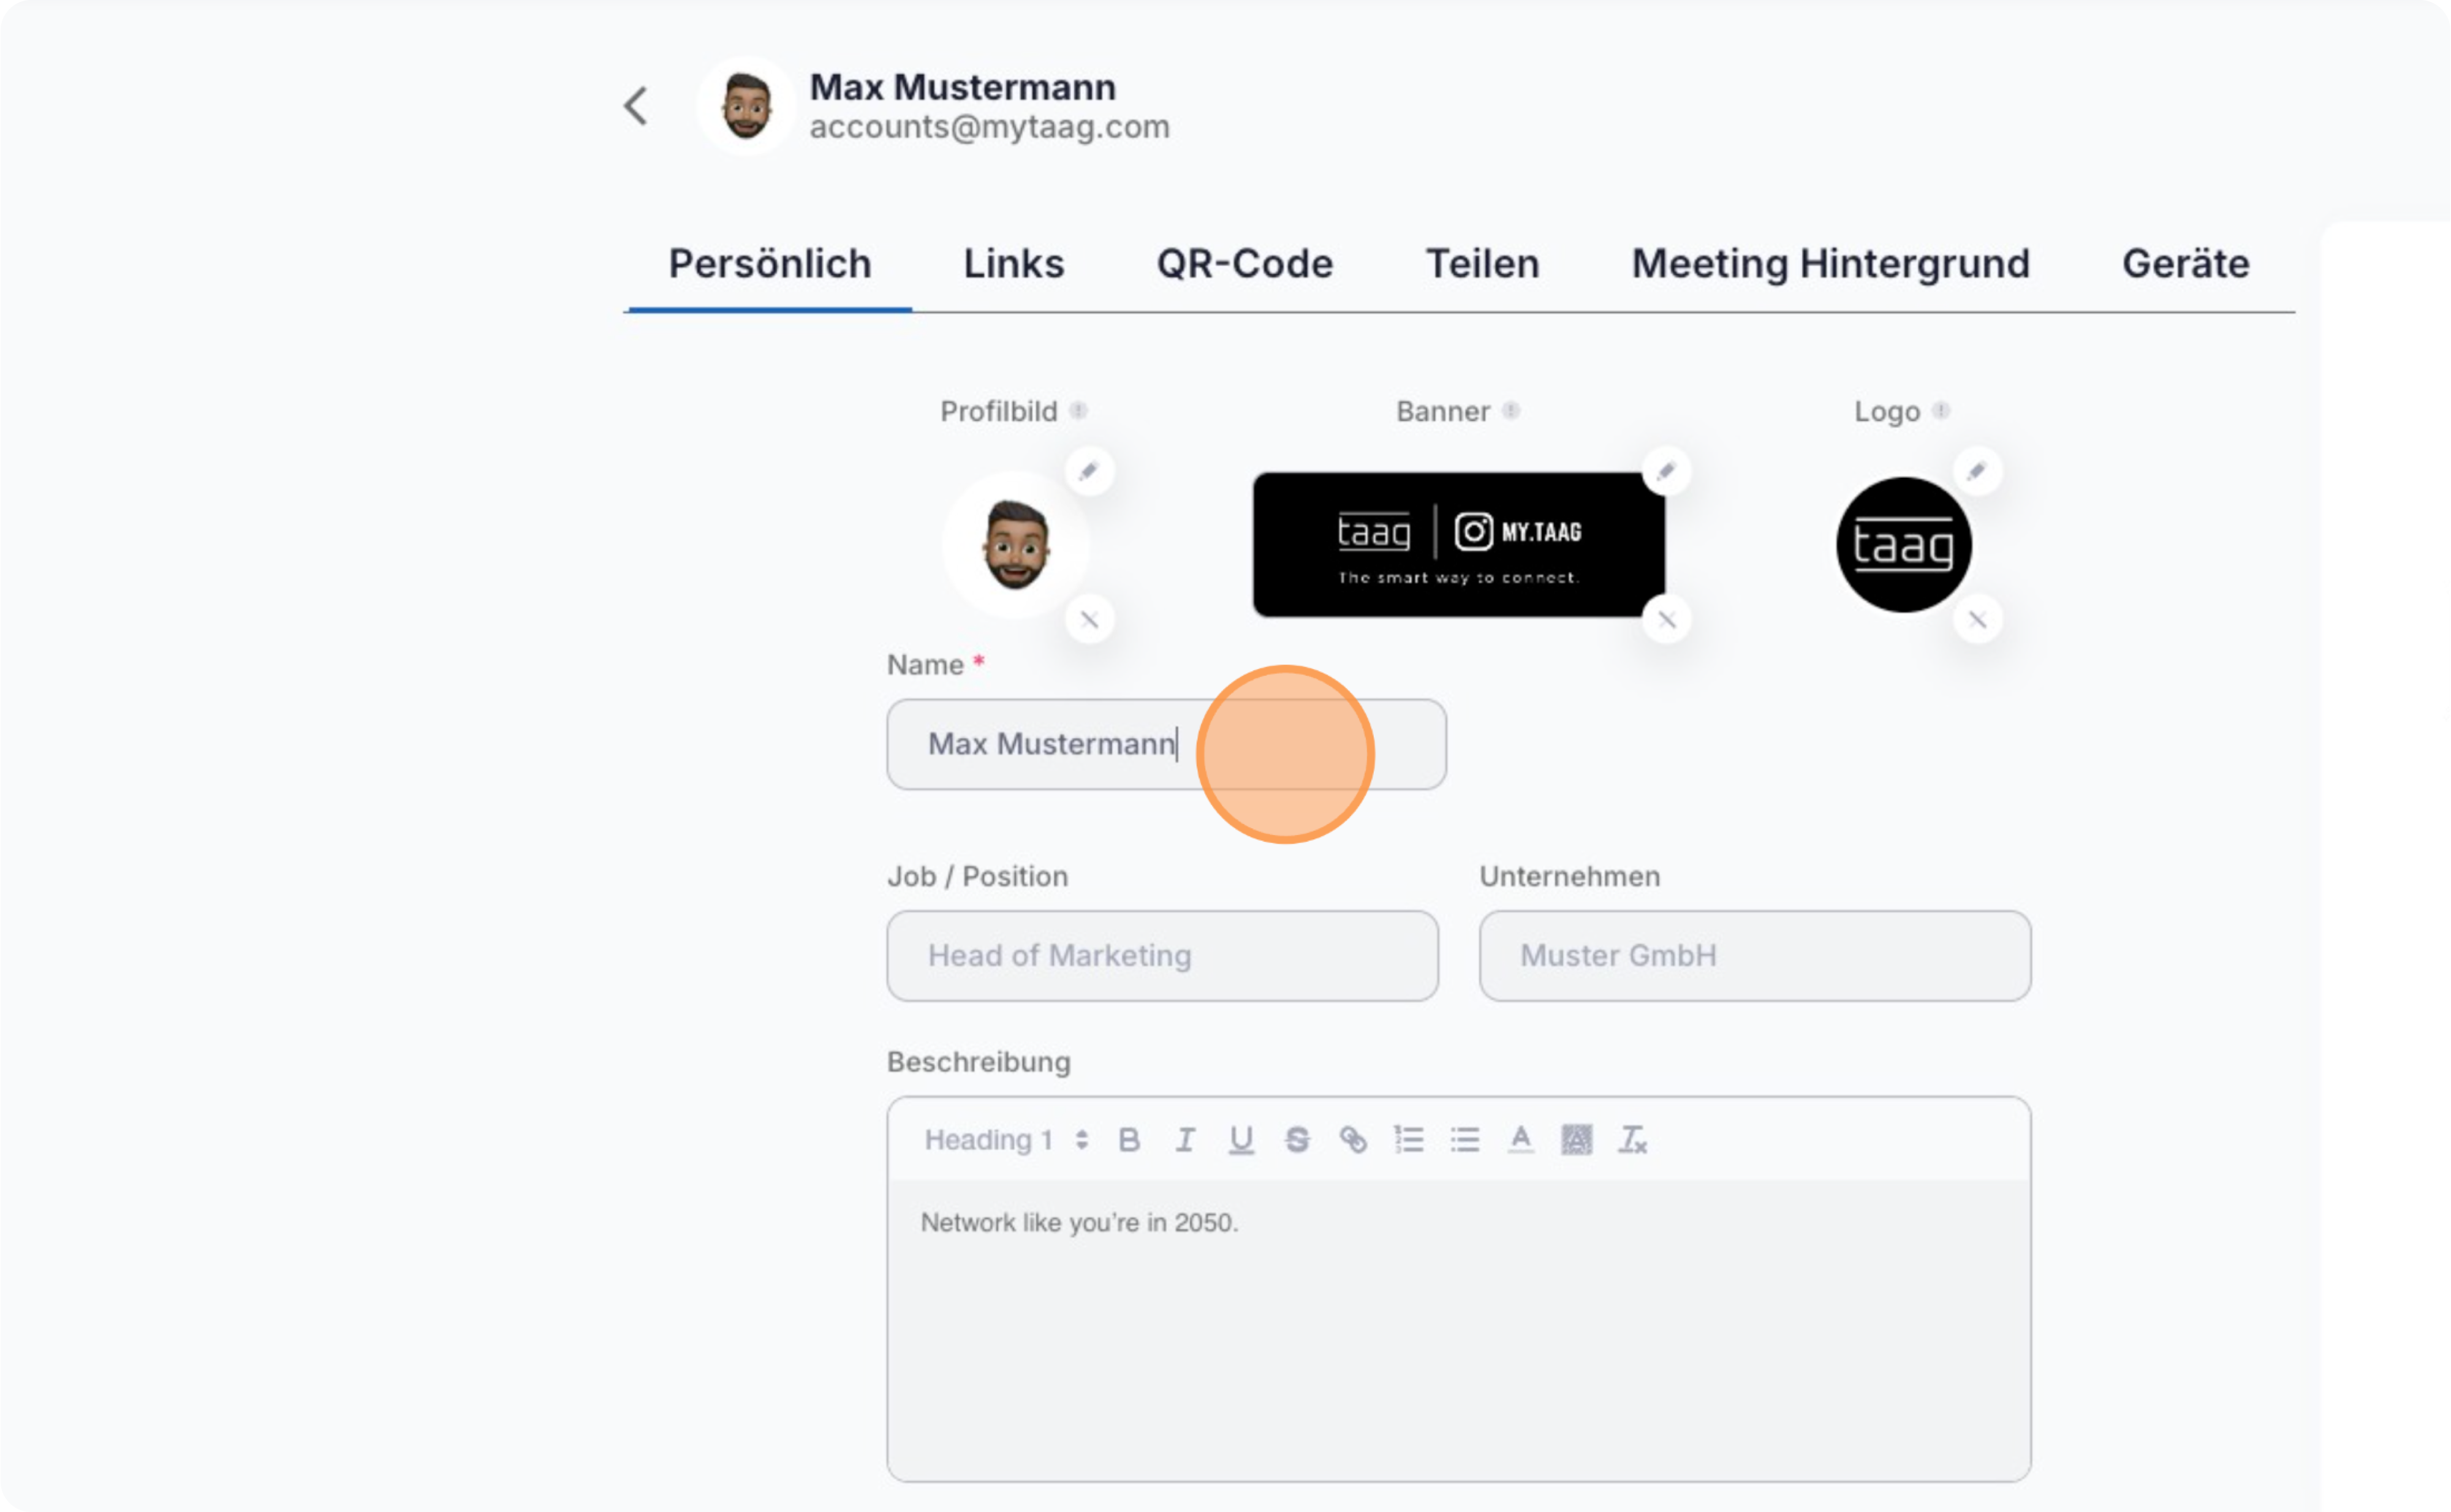Open the text background color picker
The width and height of the screenshot is (2451, 1512).
click(1577, 1140)
